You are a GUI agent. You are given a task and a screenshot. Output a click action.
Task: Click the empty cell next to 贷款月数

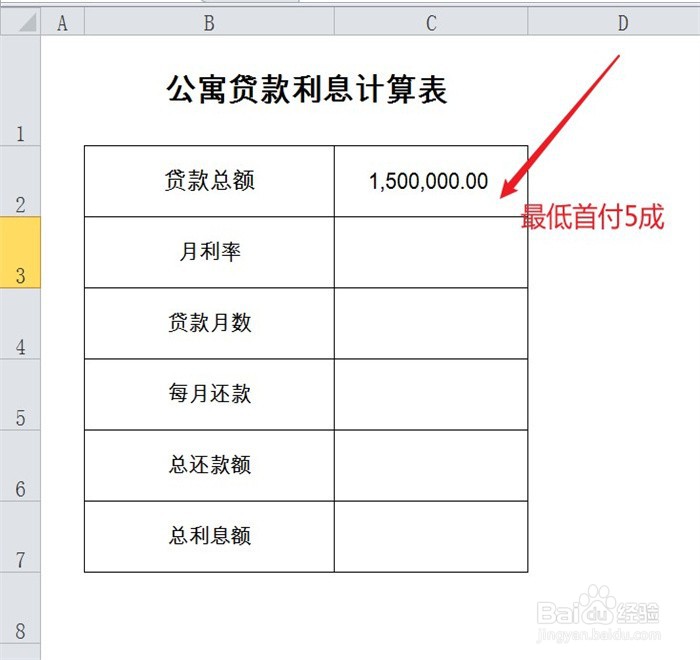click(x=431, y=323)
